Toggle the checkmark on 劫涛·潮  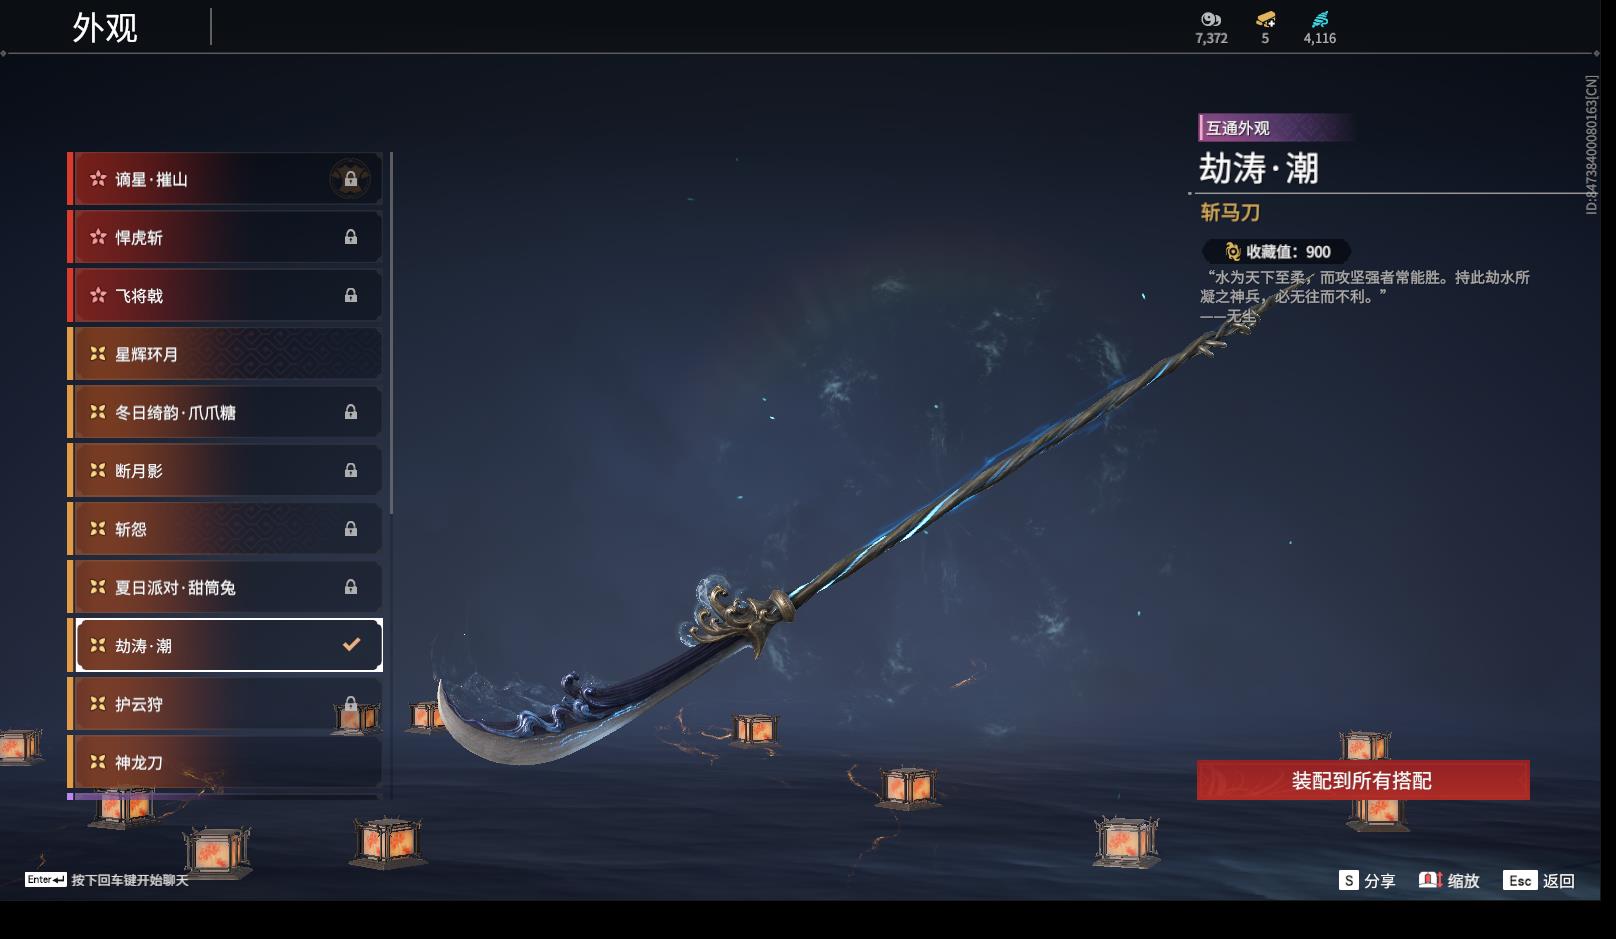[x=351, y=645]
